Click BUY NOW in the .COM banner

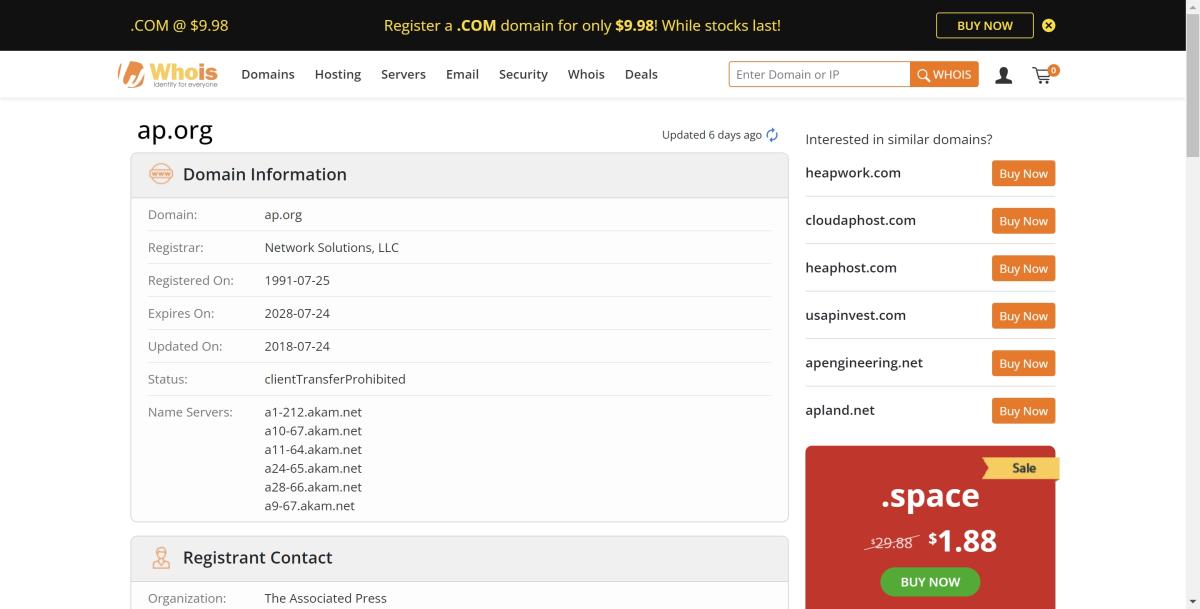click(984, 25)
